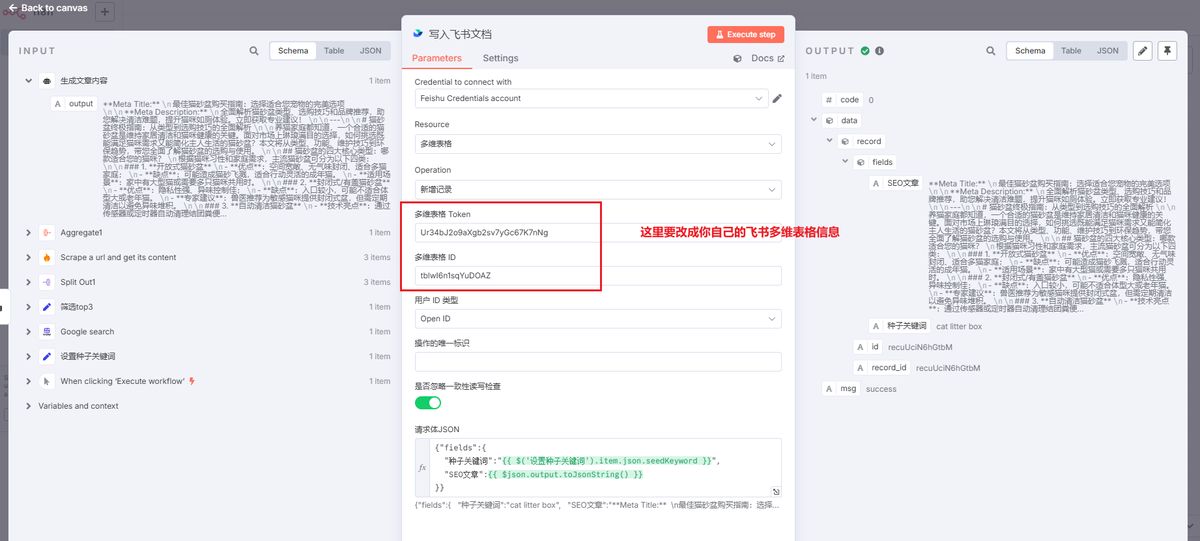Click the Aggregate1 node icon

pyautogui.click(x=47, y=232)
